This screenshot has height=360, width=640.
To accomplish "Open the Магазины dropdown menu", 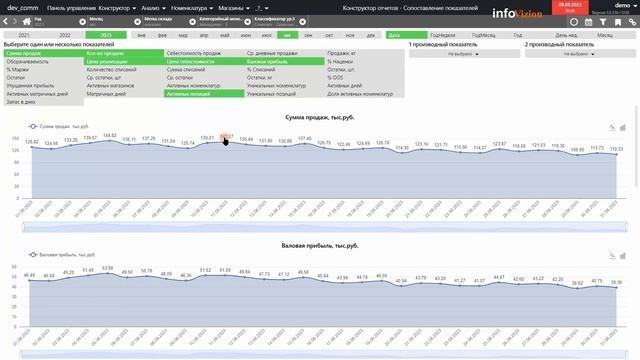I will pyautogui.click(x=234, y=8).
